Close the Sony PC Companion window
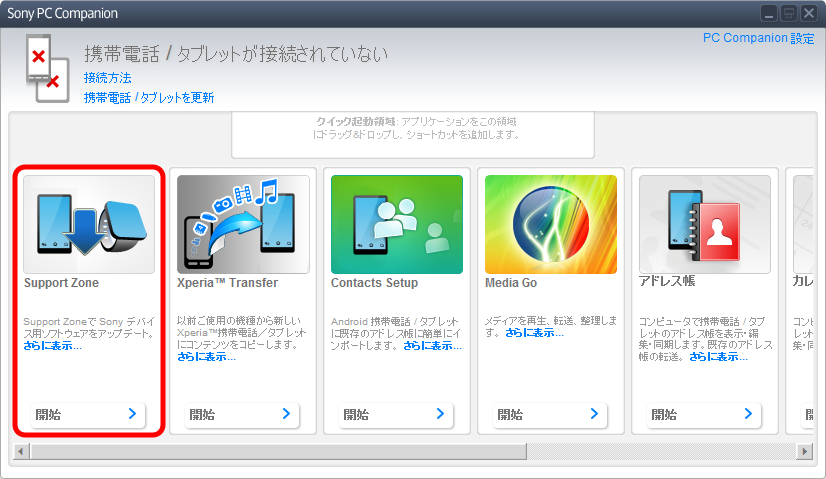Screen dimensions: 826x479 click(x=809, y=13)
